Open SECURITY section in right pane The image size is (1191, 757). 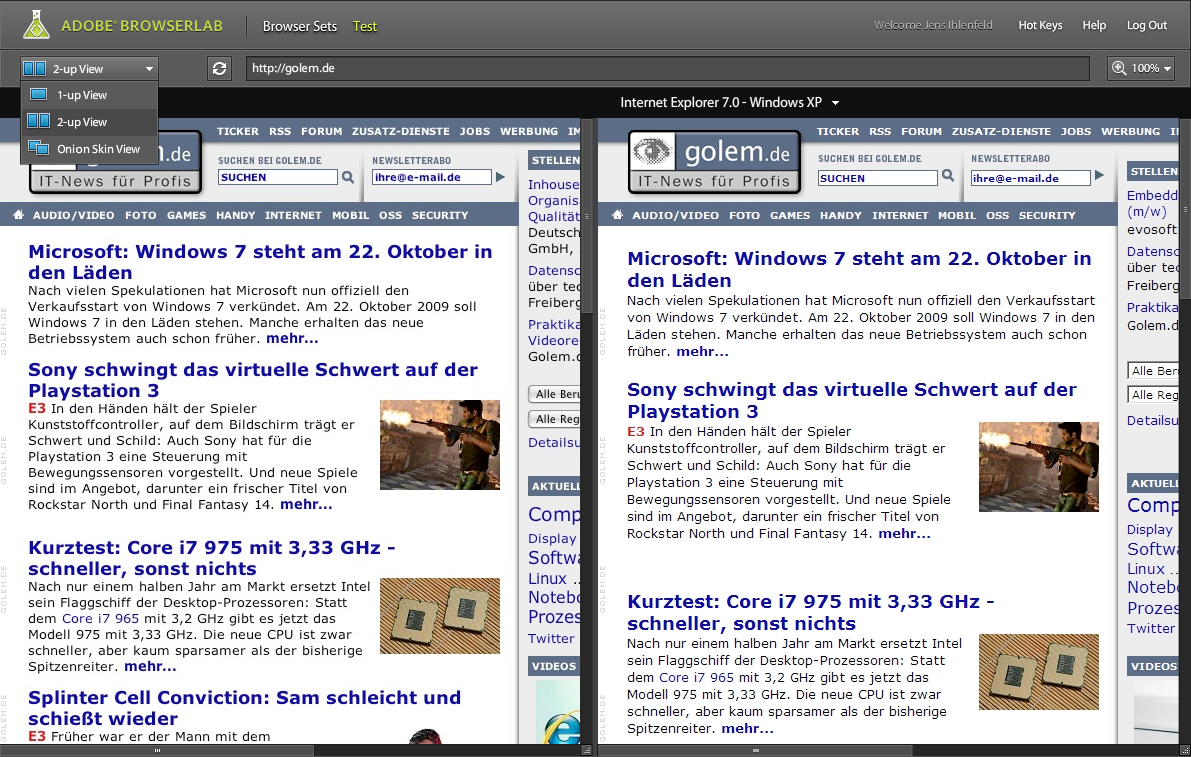click(1047, 215)
